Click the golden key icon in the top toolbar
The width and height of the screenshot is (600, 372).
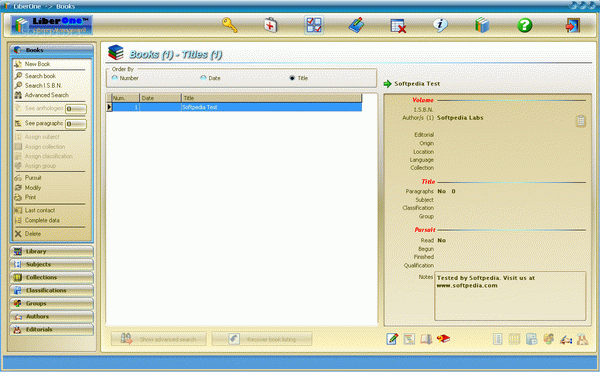[230, 25]
